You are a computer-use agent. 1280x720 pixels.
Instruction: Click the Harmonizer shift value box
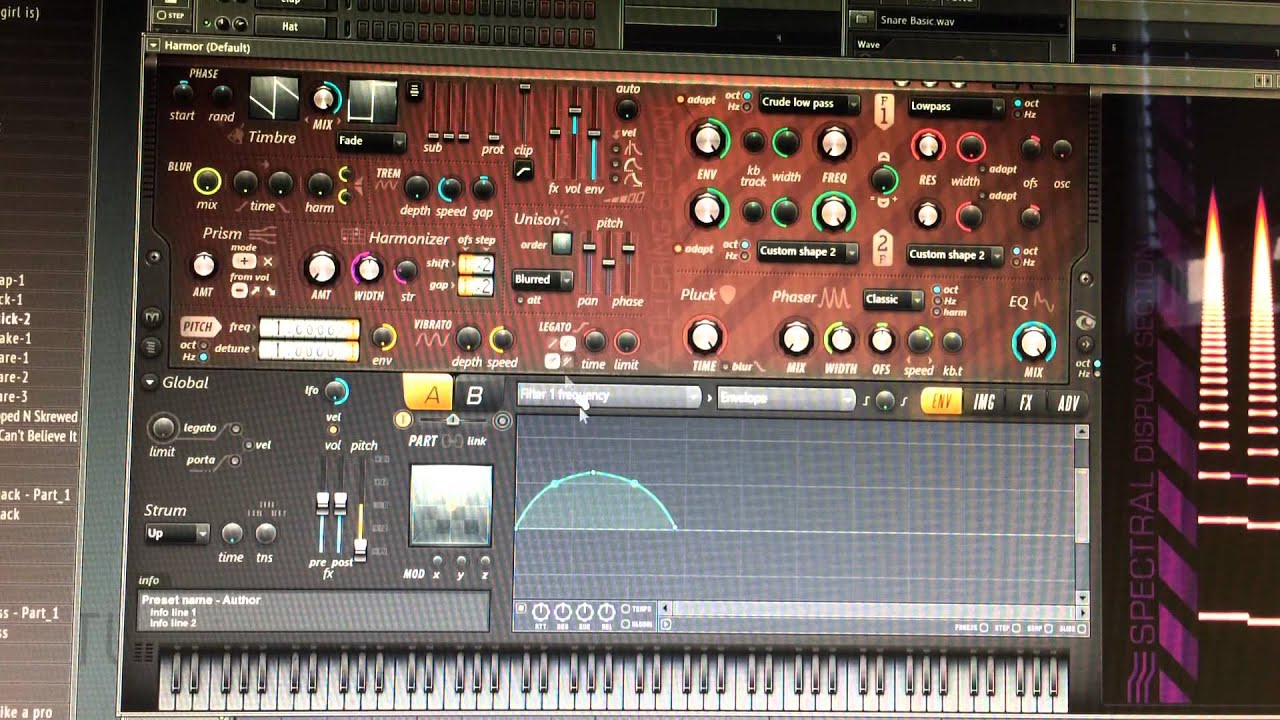475,265
